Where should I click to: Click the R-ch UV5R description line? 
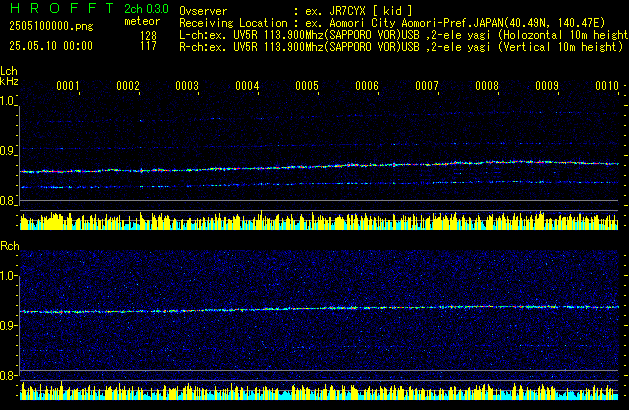[x=401, y=47]
